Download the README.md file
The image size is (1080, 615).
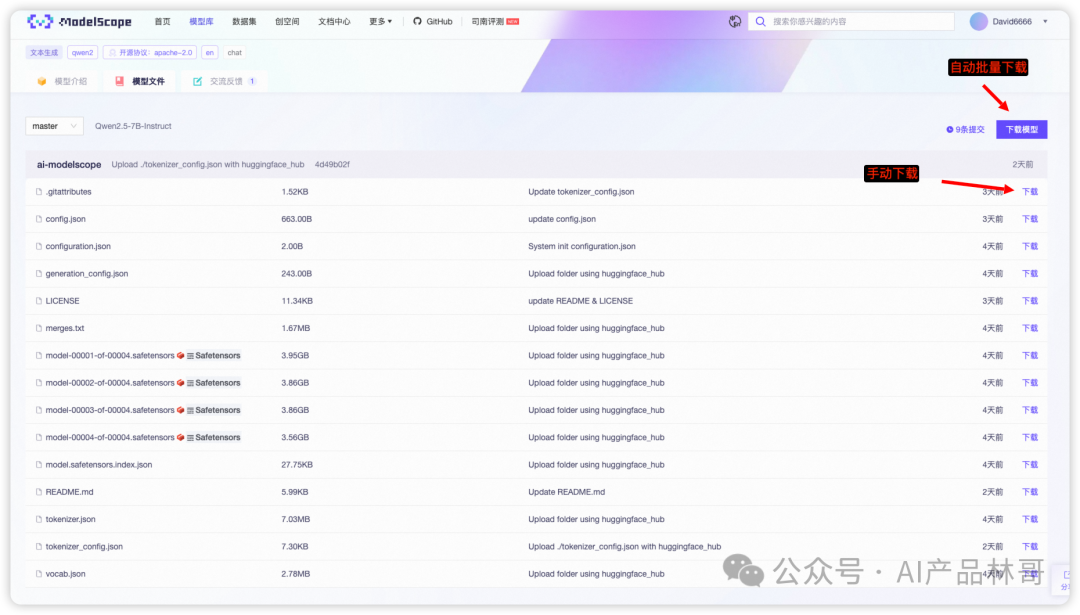(1030, 492)
